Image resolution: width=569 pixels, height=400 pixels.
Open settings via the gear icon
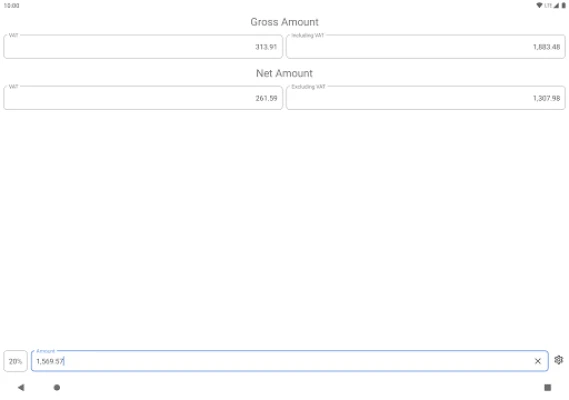pyautogui.click(x=558, y=360)
